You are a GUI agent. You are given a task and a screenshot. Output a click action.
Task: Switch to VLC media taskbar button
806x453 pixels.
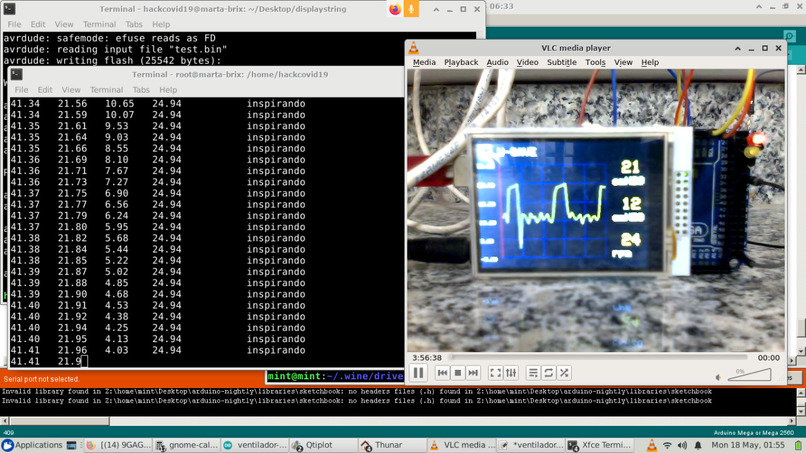click(x=461, y=445)
